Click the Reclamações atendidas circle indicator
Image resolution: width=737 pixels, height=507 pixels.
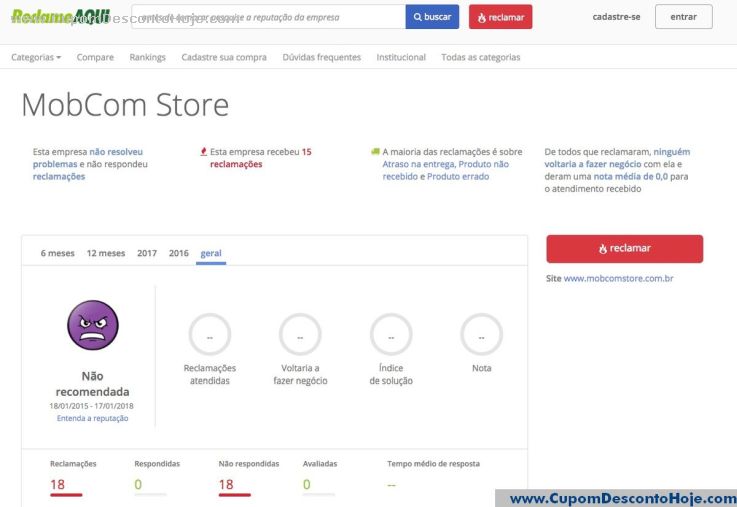(x=210, y=335)
